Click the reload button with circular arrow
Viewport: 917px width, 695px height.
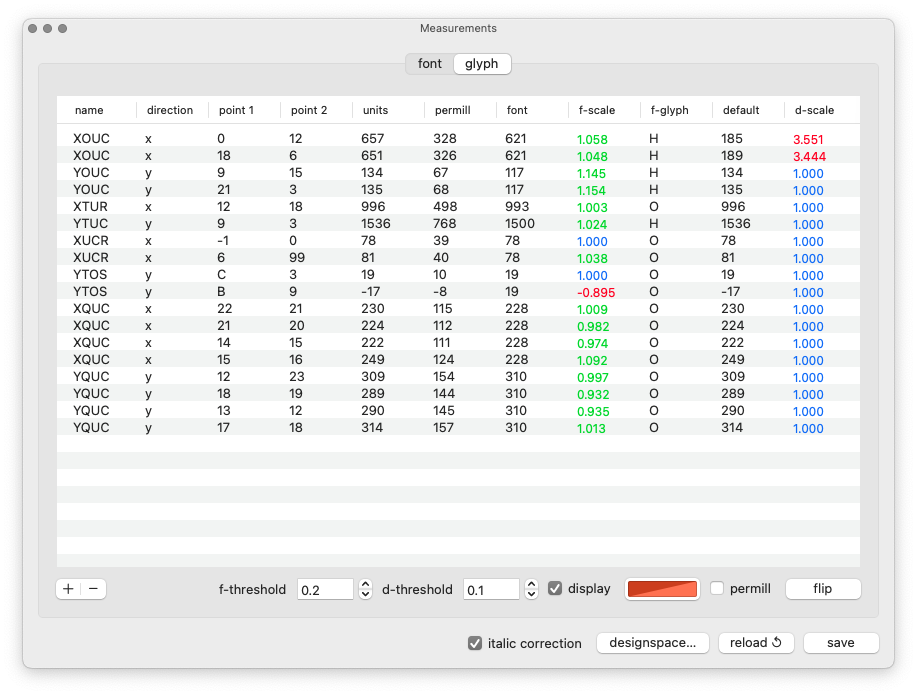coord(756,643)
